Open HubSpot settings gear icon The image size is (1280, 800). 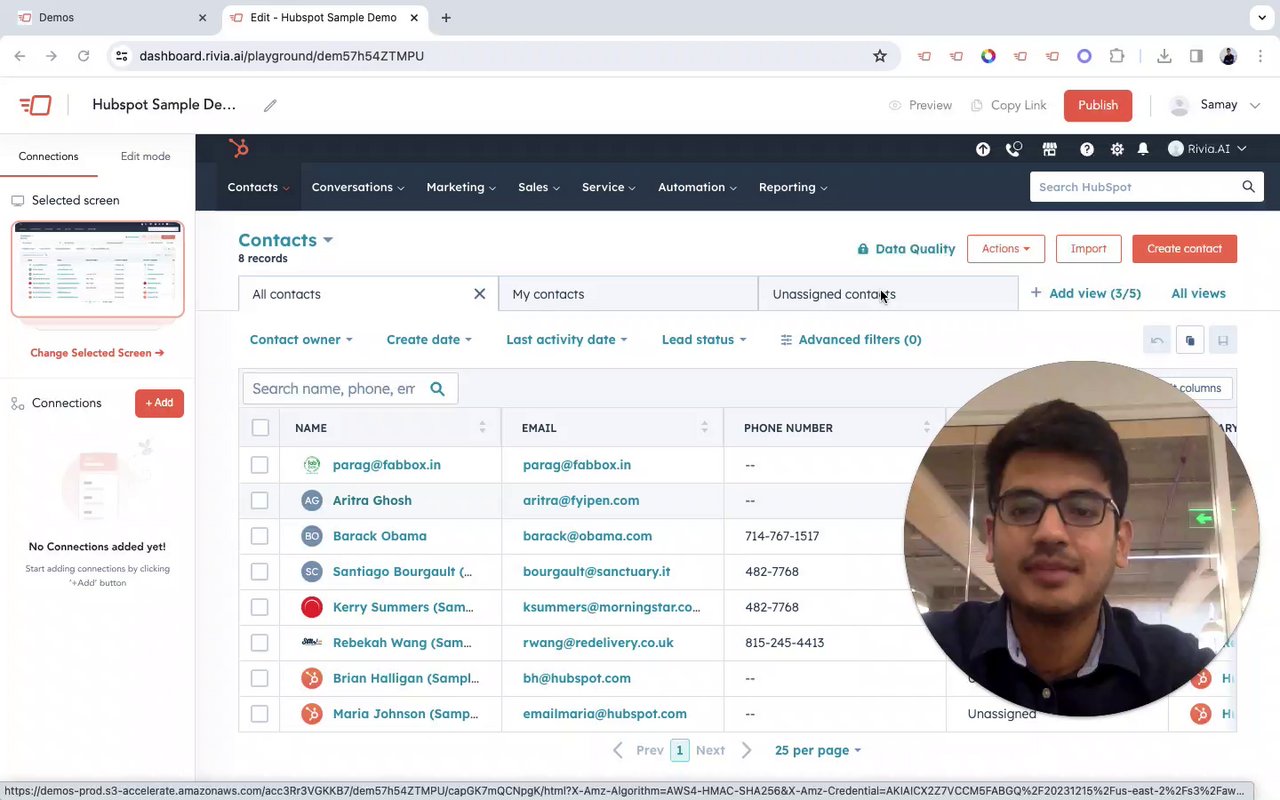(x=1117, y=149)
